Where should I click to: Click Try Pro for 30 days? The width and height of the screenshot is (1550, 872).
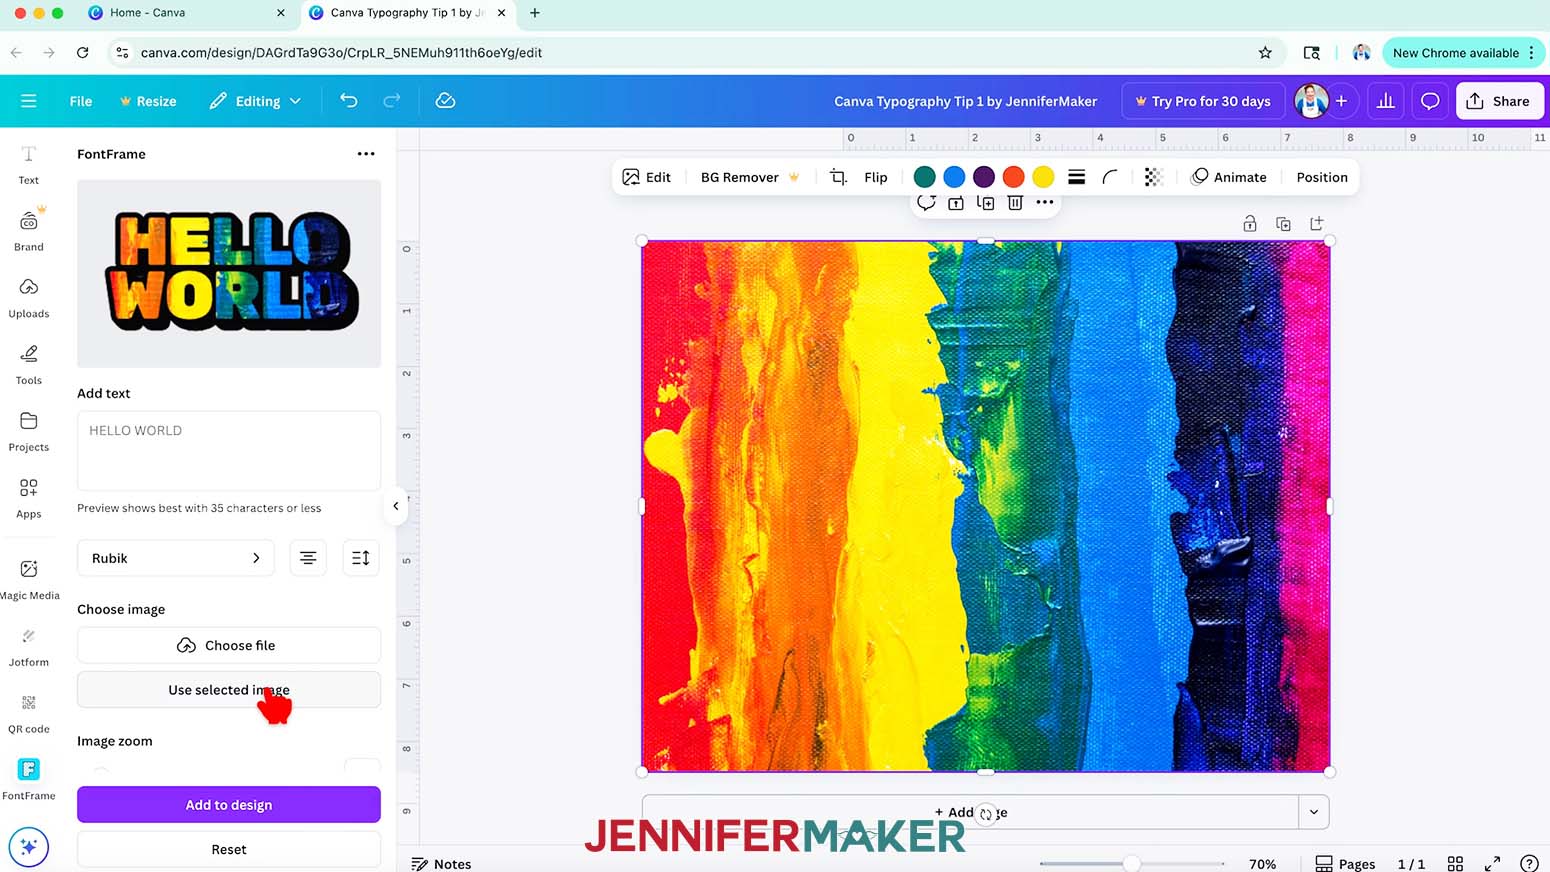(x=1203, y=101)
